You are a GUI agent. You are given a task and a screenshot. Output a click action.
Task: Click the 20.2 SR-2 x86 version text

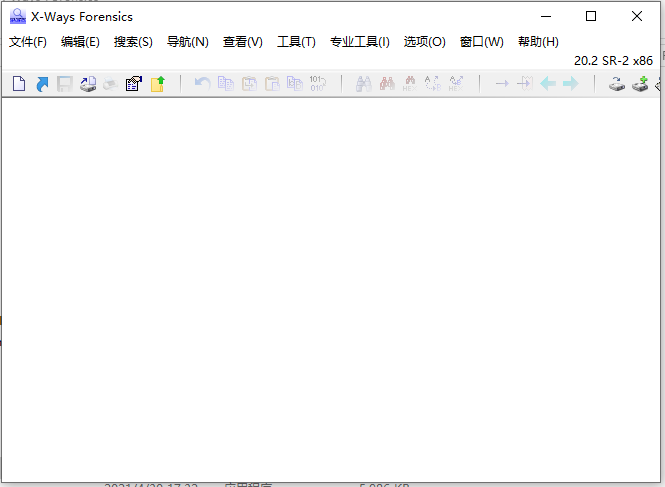pos(613,61)
